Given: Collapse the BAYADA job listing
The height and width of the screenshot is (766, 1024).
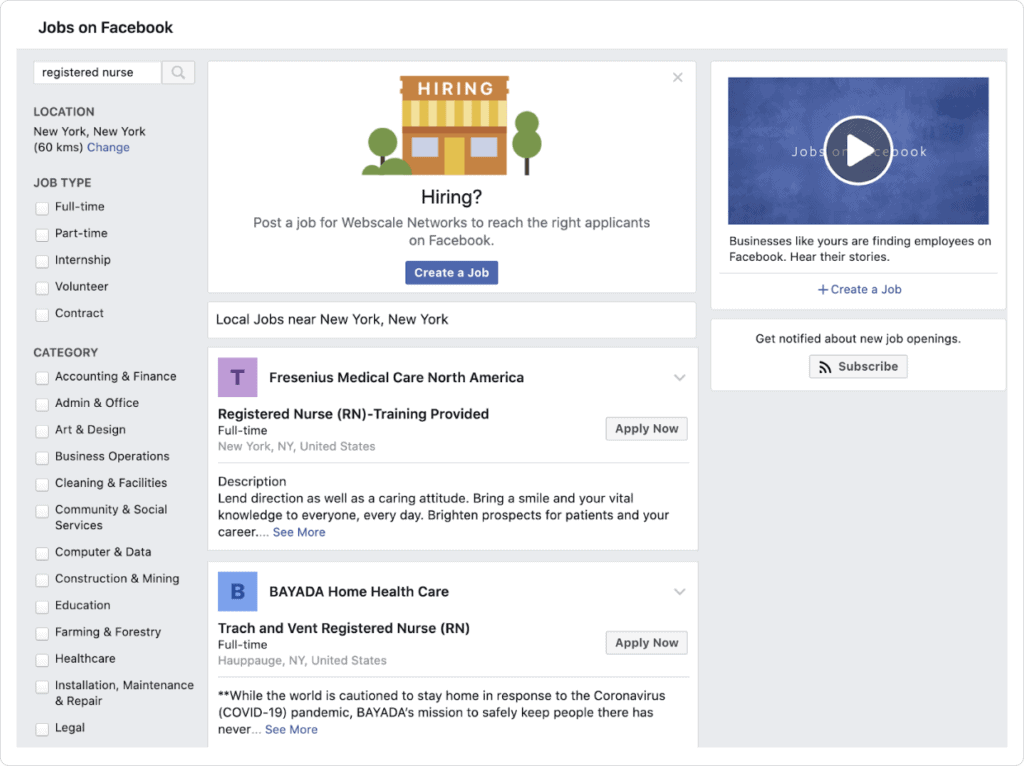Looking at the screenshot, I should tap(680, 591).
